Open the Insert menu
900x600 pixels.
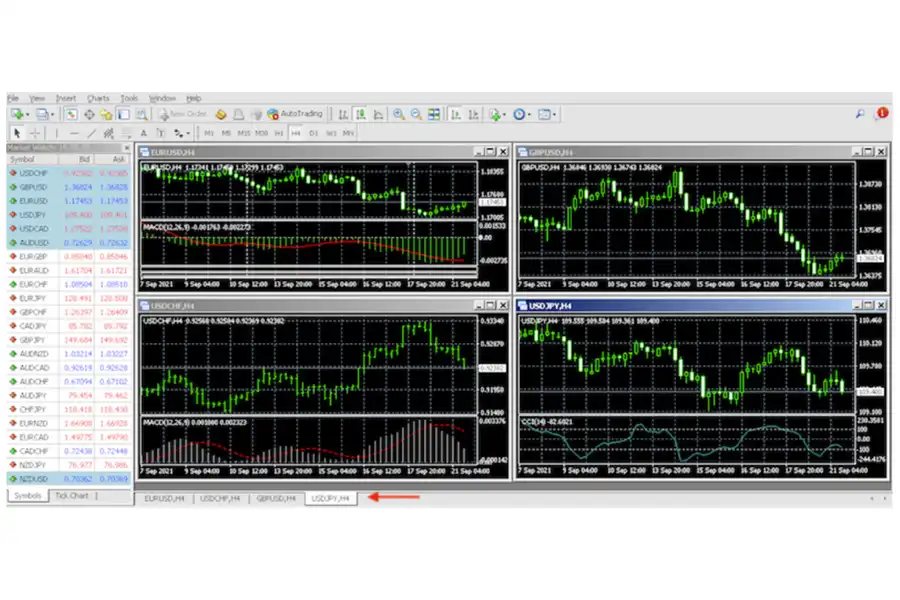tap(66, 98)
